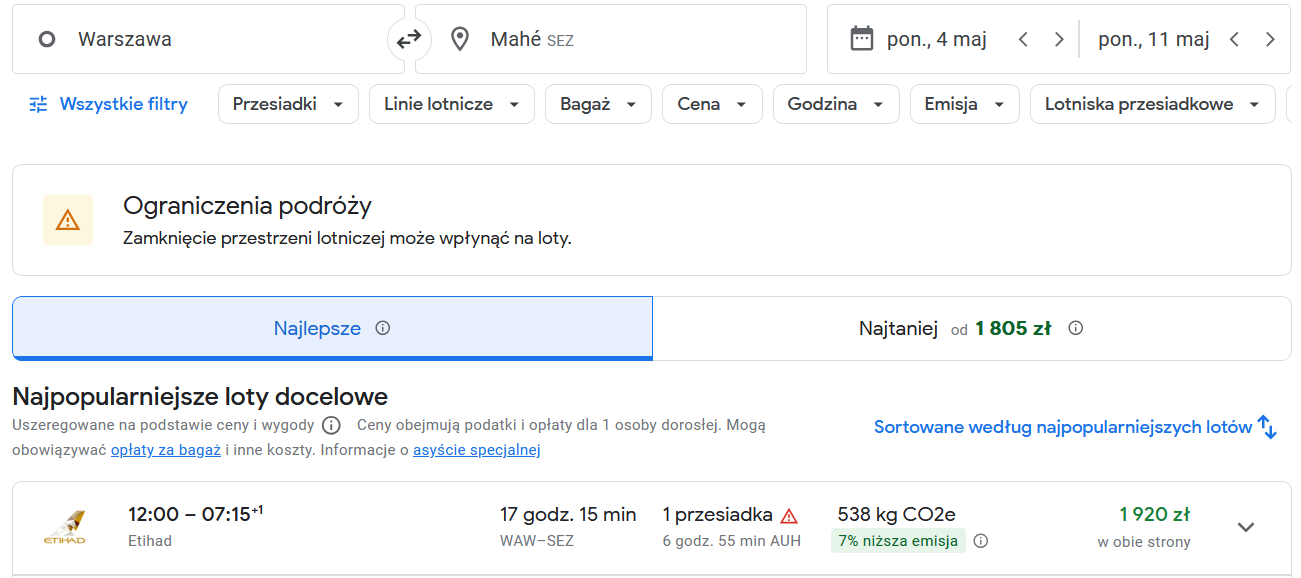Image resolution: width=1301 pixels, height=578 pixels.
Task: Click the sort arrows icon
Action: [1267, 427]
